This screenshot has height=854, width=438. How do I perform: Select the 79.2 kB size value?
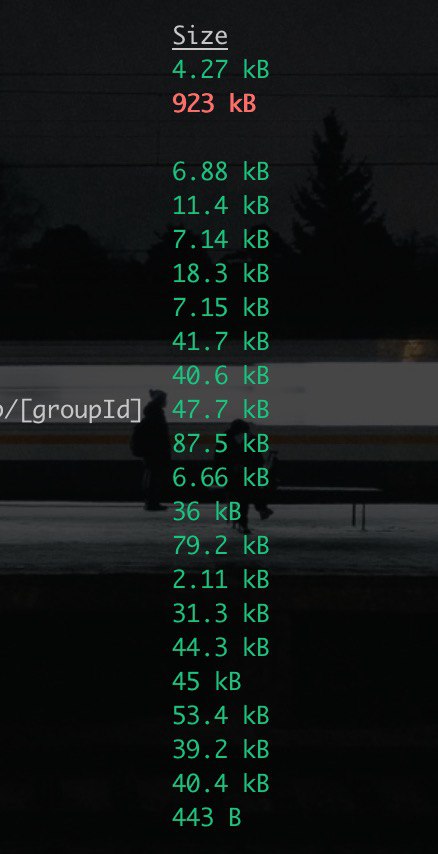click(x=221, y=546)
